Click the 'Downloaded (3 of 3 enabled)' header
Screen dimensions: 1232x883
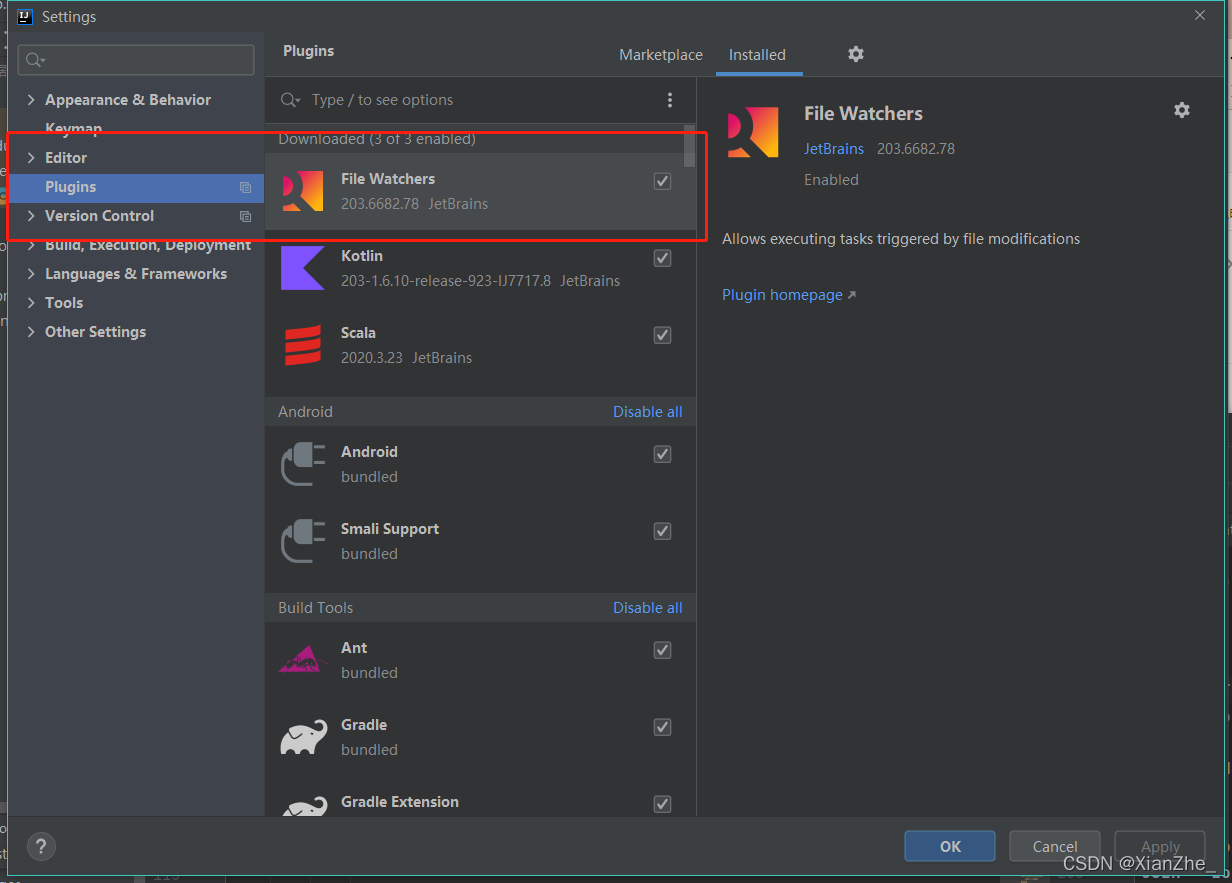tap(377, 139)
